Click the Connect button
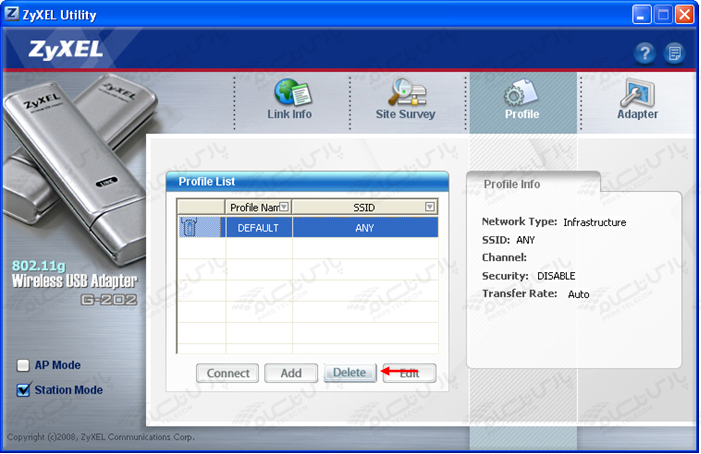This screenshot has height=454, width=701. pyautogui.click(x=228, y=373)
